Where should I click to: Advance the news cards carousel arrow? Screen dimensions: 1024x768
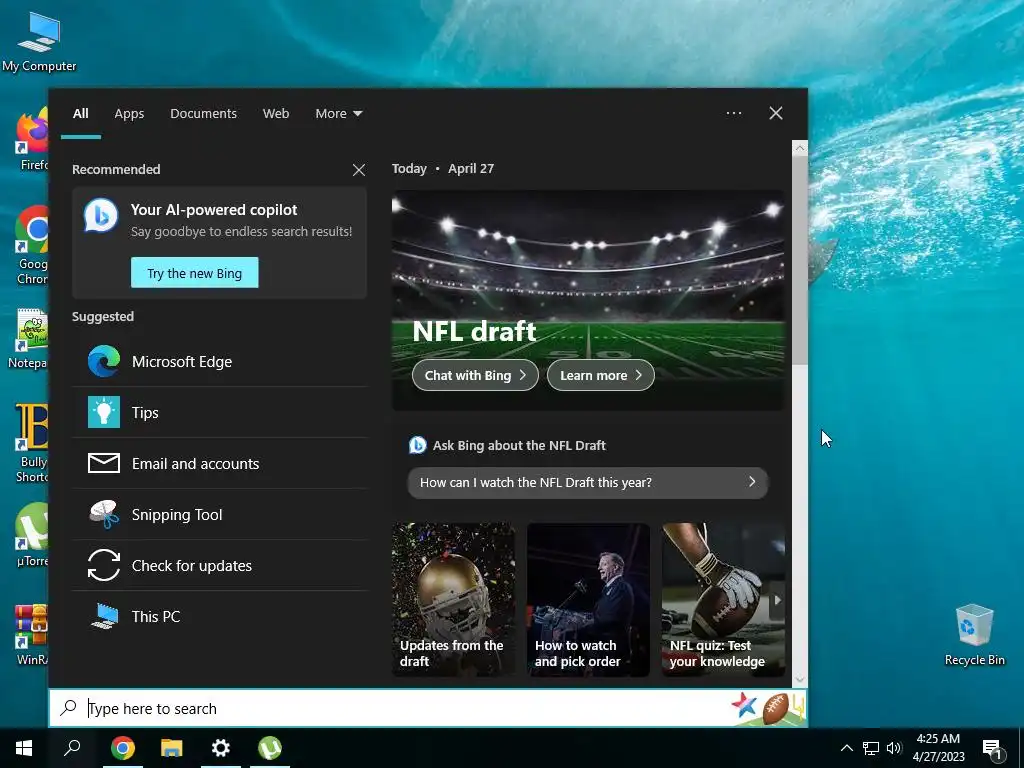tap(776, 600)
